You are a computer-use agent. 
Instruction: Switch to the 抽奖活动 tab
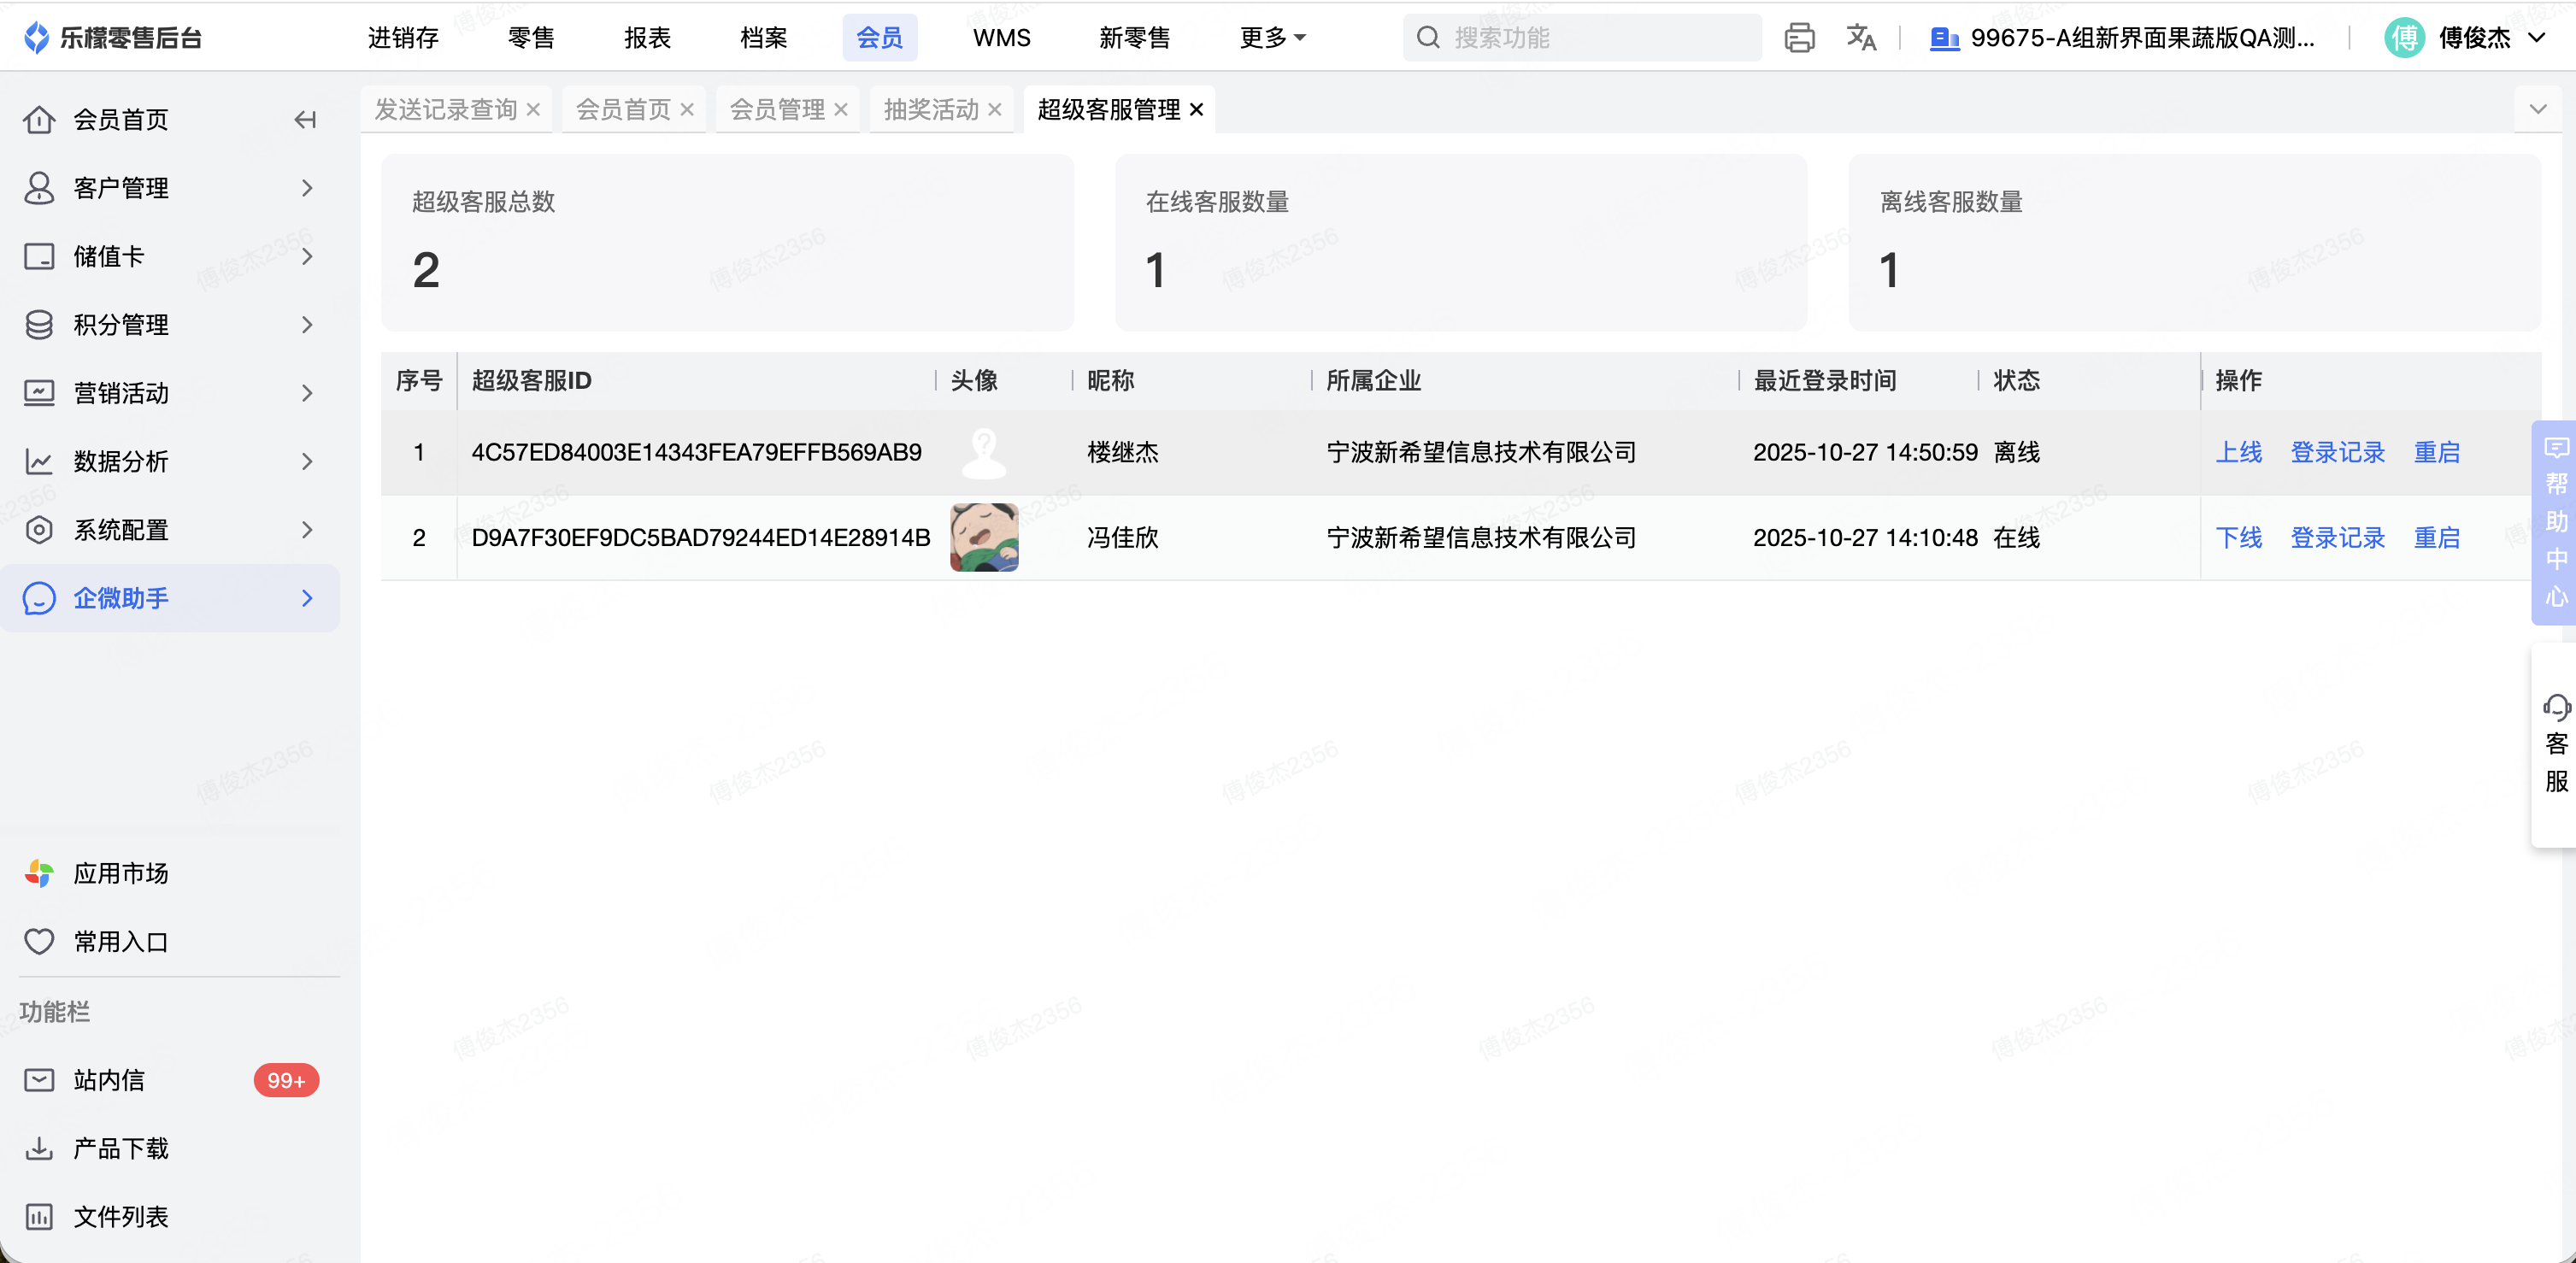pos(930,109)
